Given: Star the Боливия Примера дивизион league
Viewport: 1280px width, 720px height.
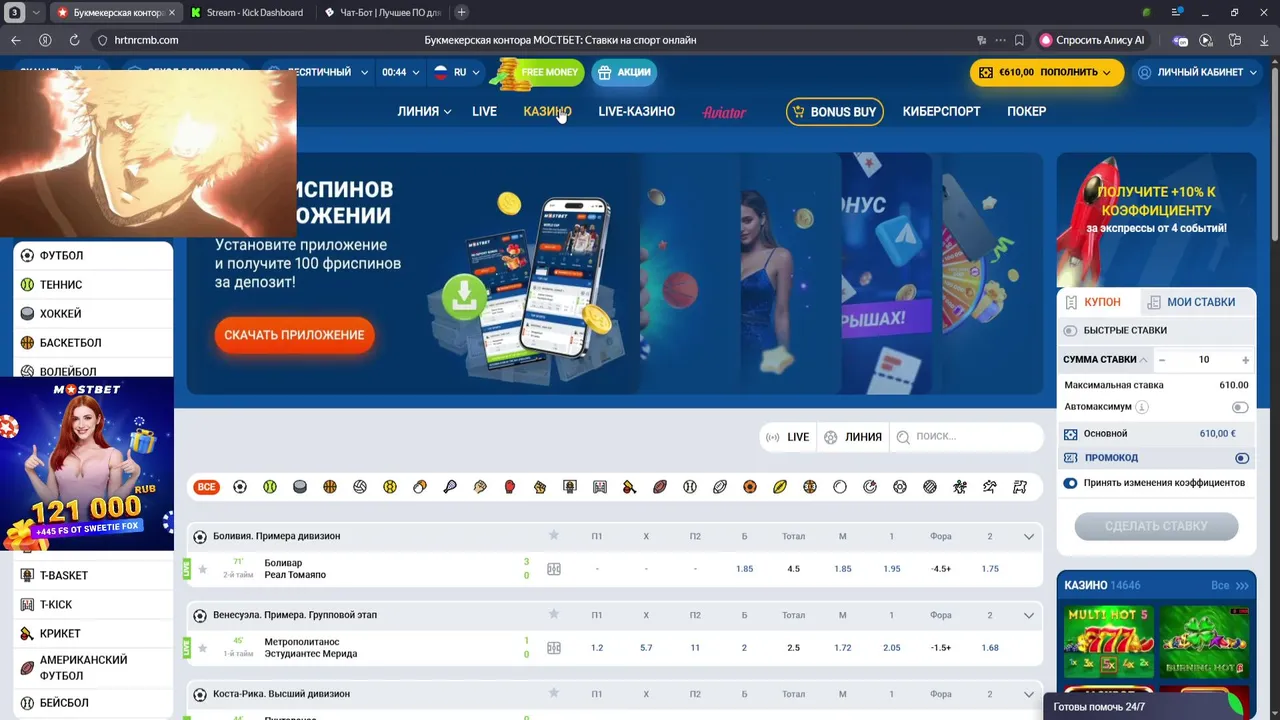Looking at the screenshot, I should click(554, 536).
